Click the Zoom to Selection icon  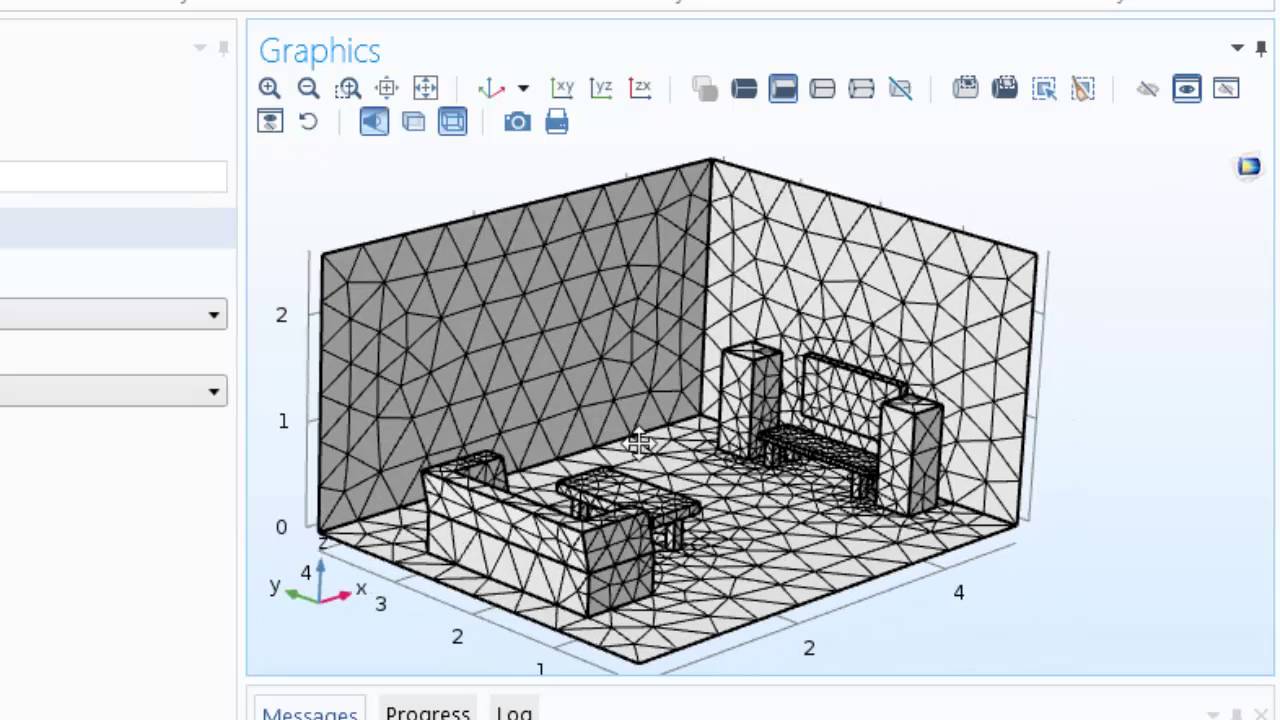(386, 88)
